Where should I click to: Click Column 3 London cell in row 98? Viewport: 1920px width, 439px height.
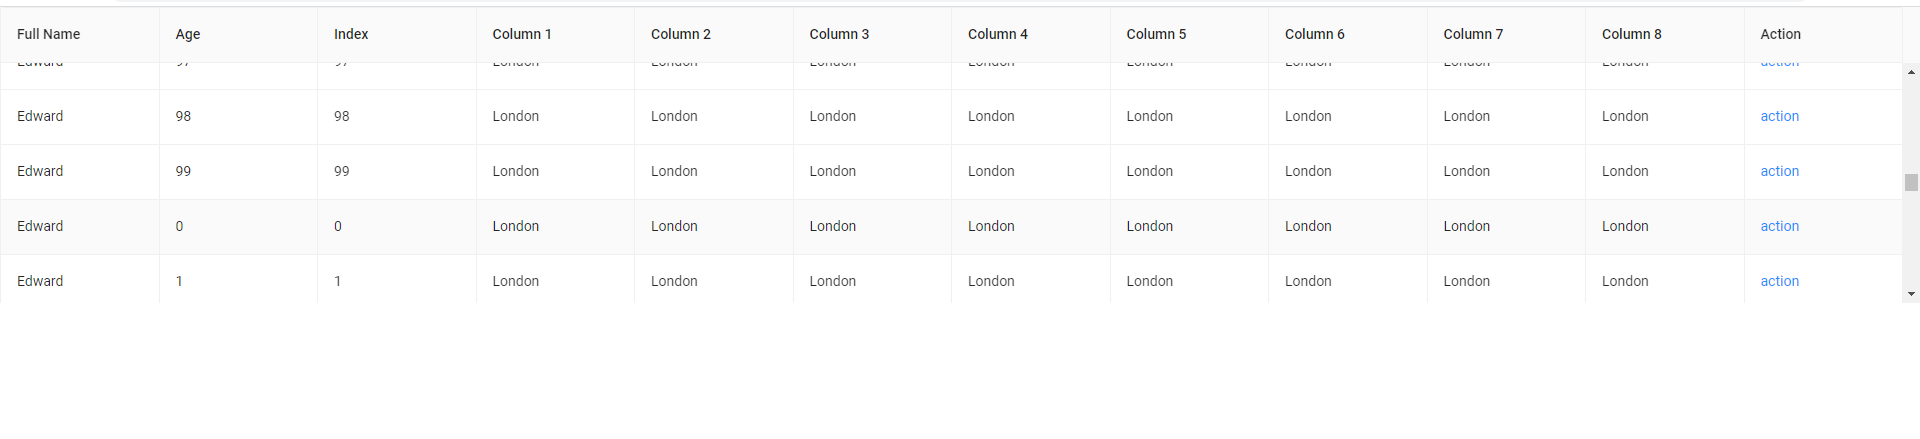tap(832, 117)
